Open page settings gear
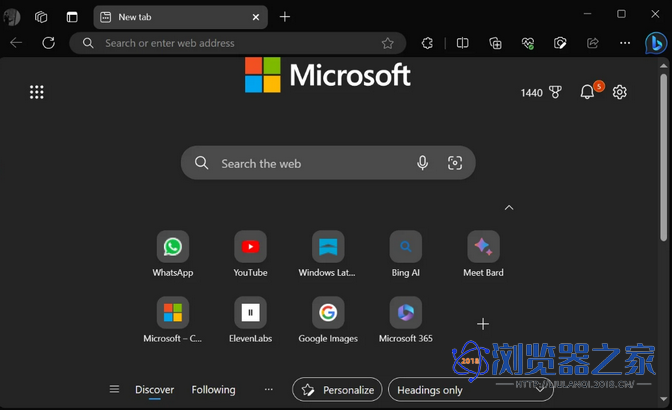672x410 pixels. click(x=619, y=92)
